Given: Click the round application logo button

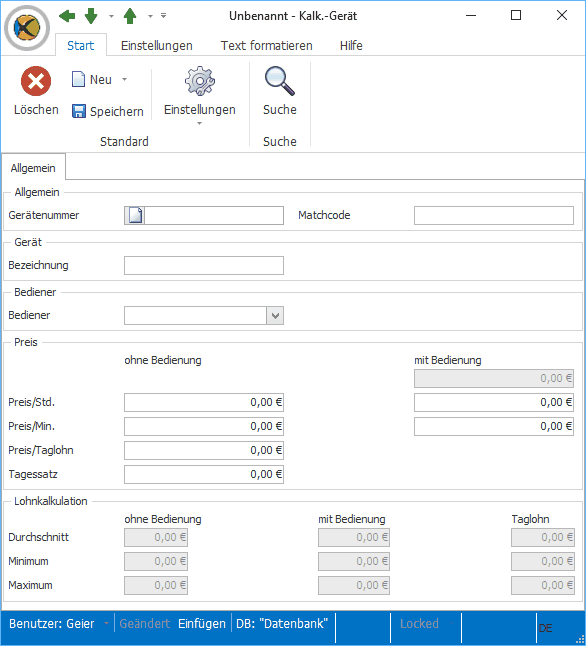Looking at the screenshot, I should (x=27, y=28).
